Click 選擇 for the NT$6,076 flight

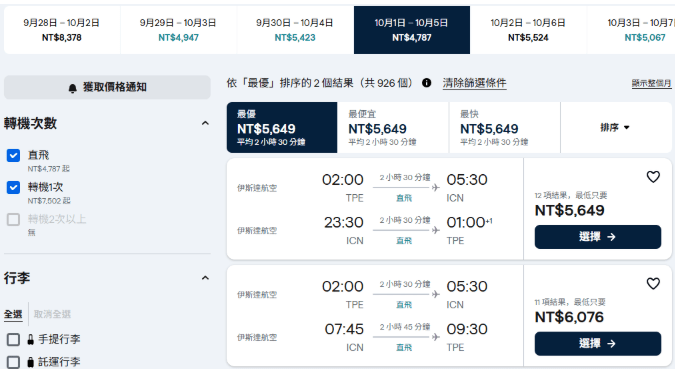(598, 344)
